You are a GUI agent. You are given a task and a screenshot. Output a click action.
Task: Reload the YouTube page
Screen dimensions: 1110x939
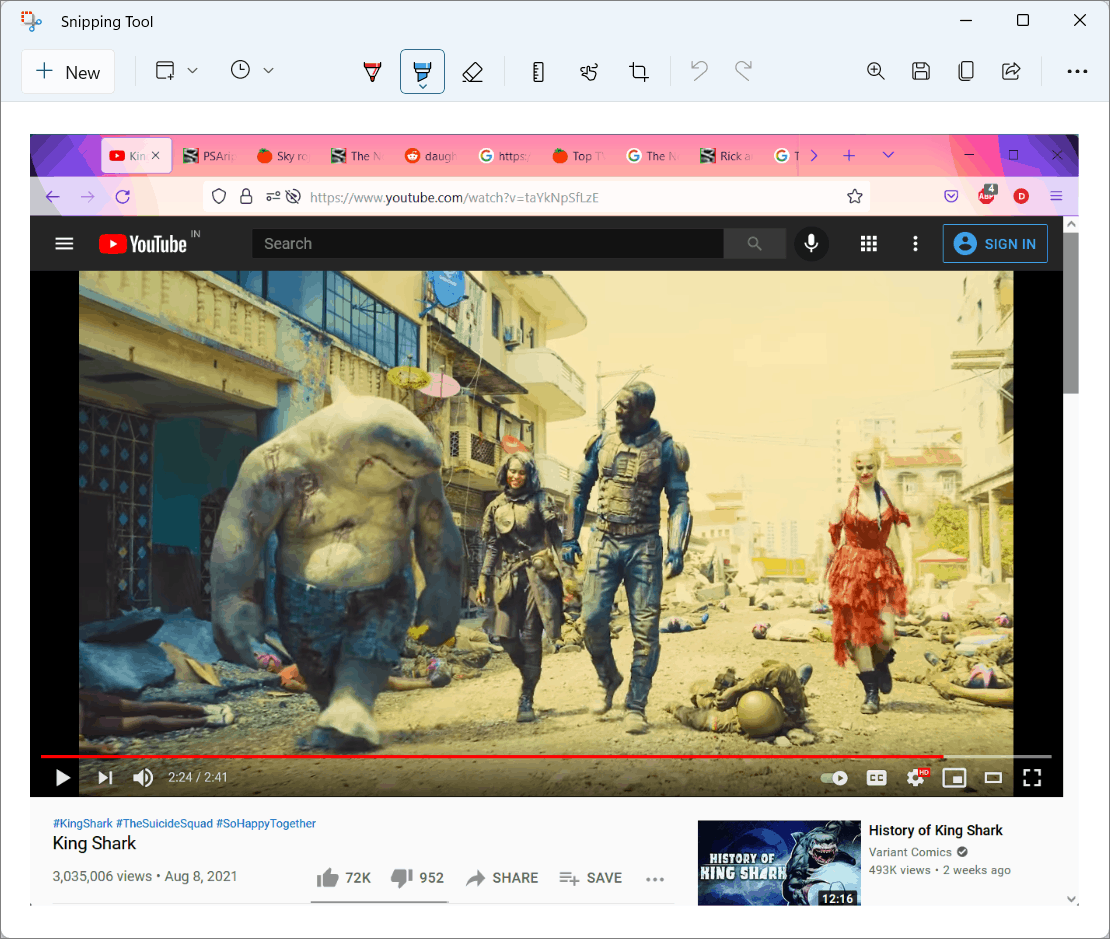point(122,197)
